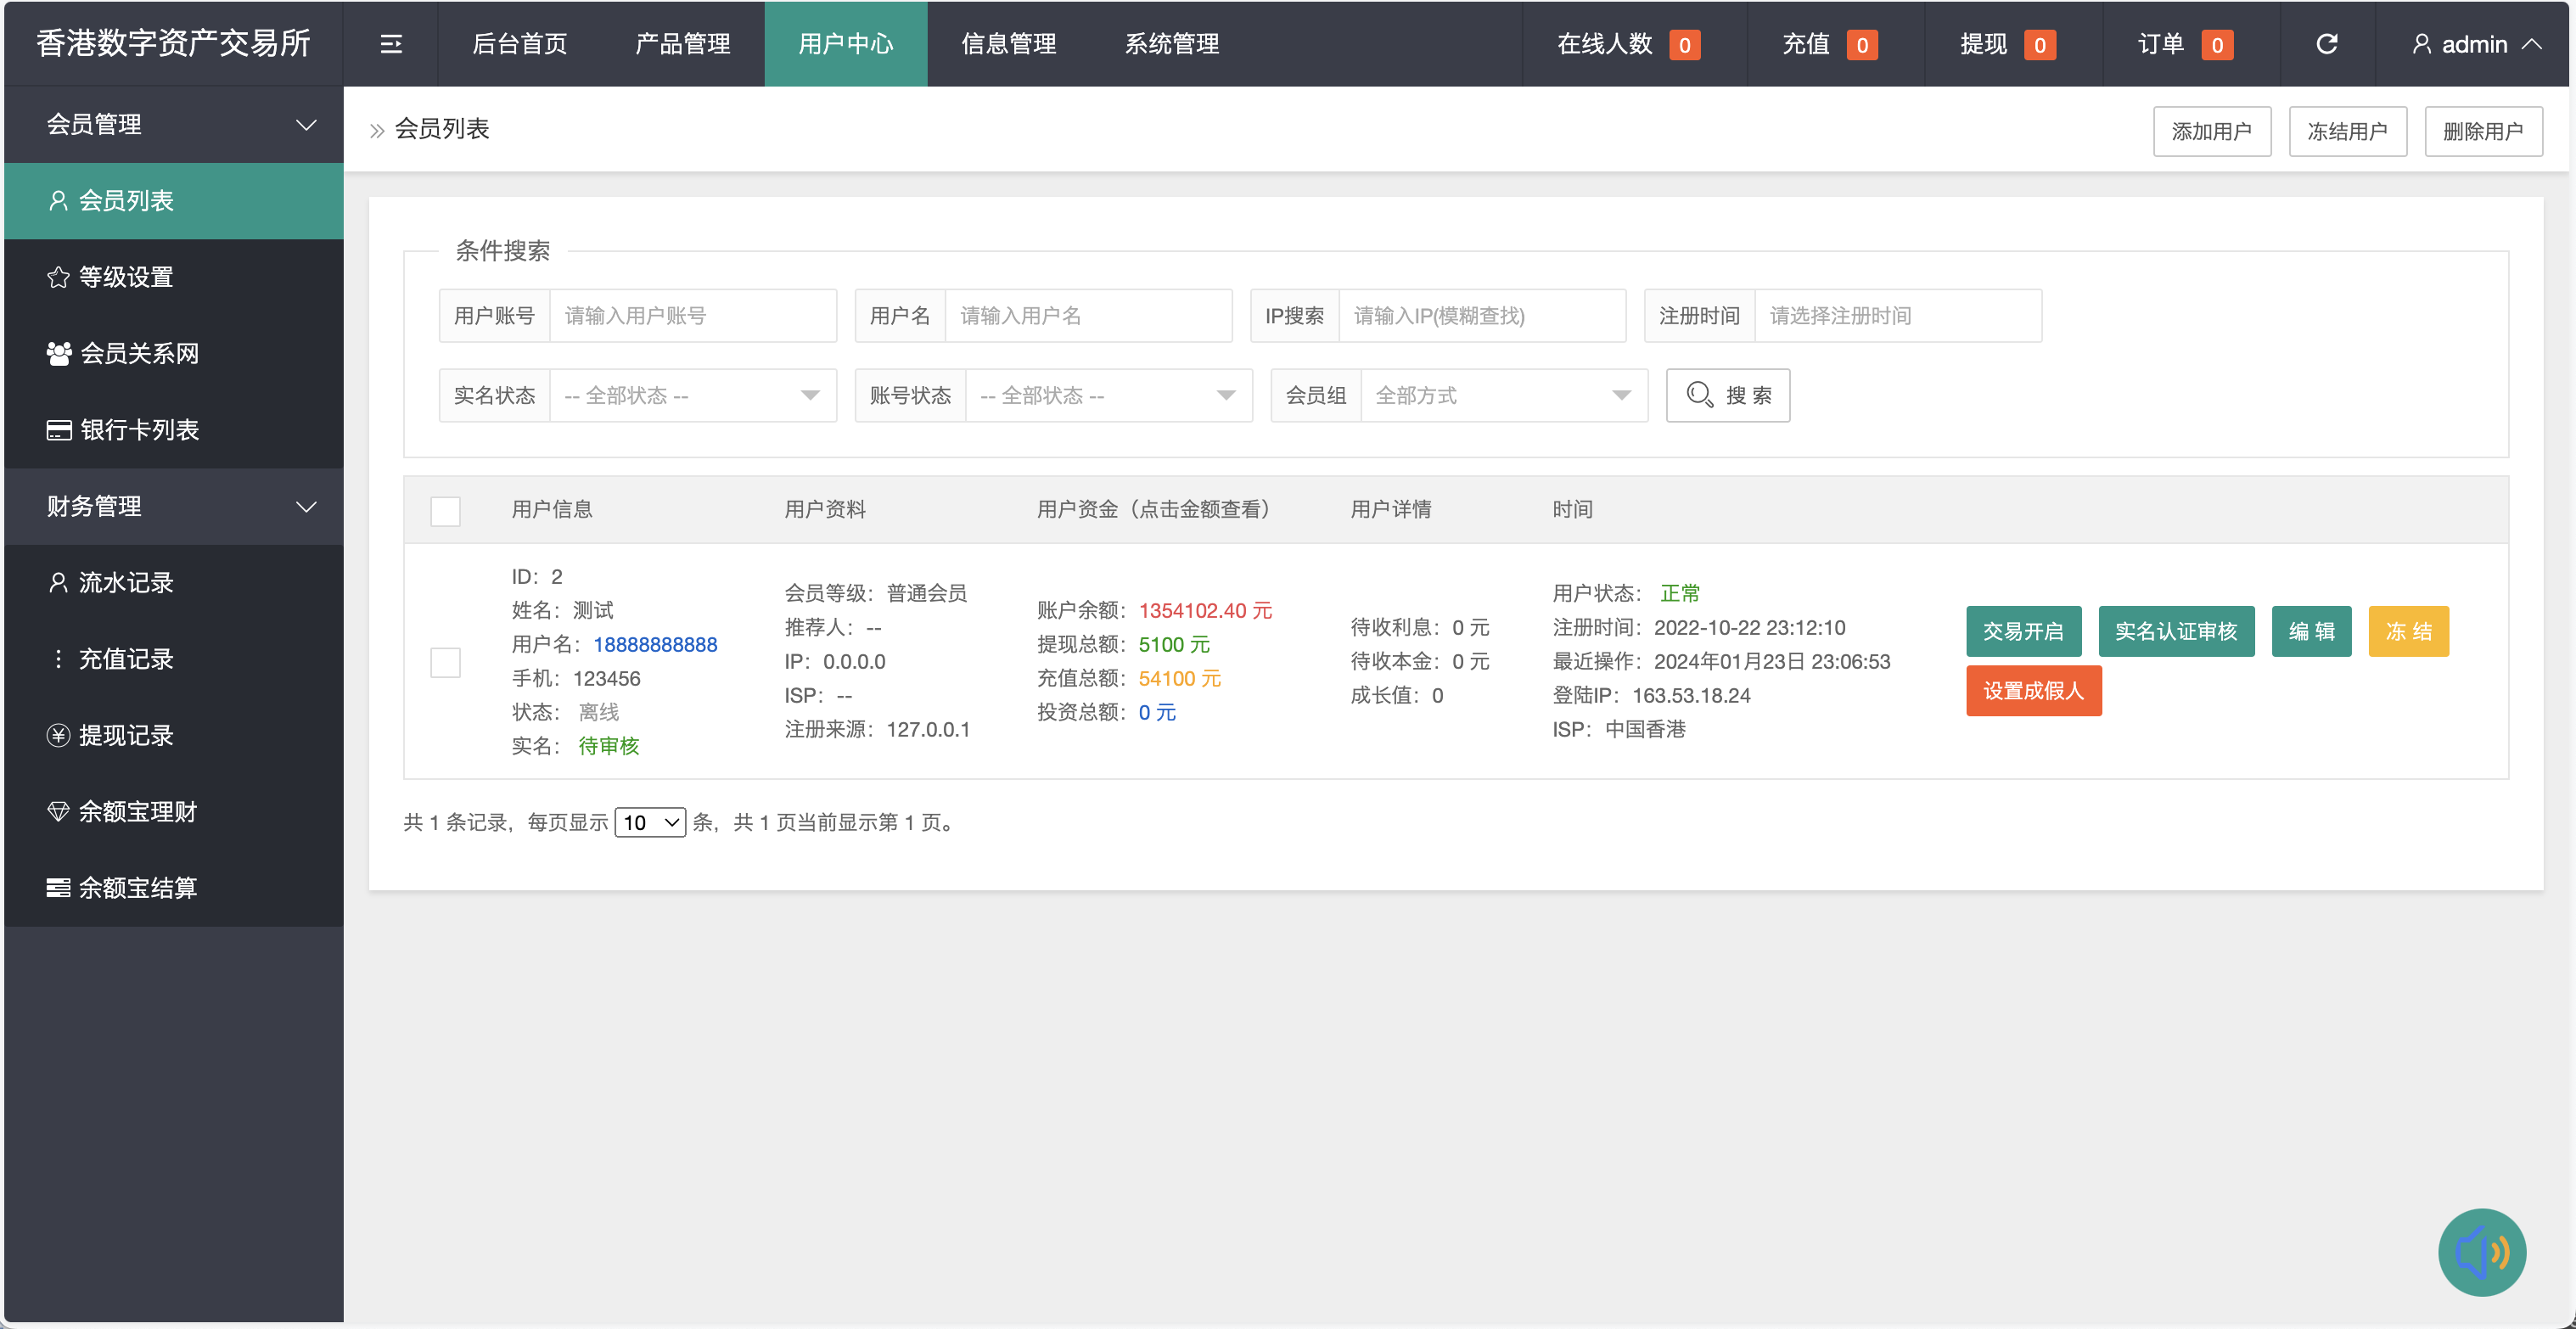Click the speaker icon at bottom right
Image resolution: width=2576 pixels, height=1329 pixels.
click(x=2482, y=1252)
